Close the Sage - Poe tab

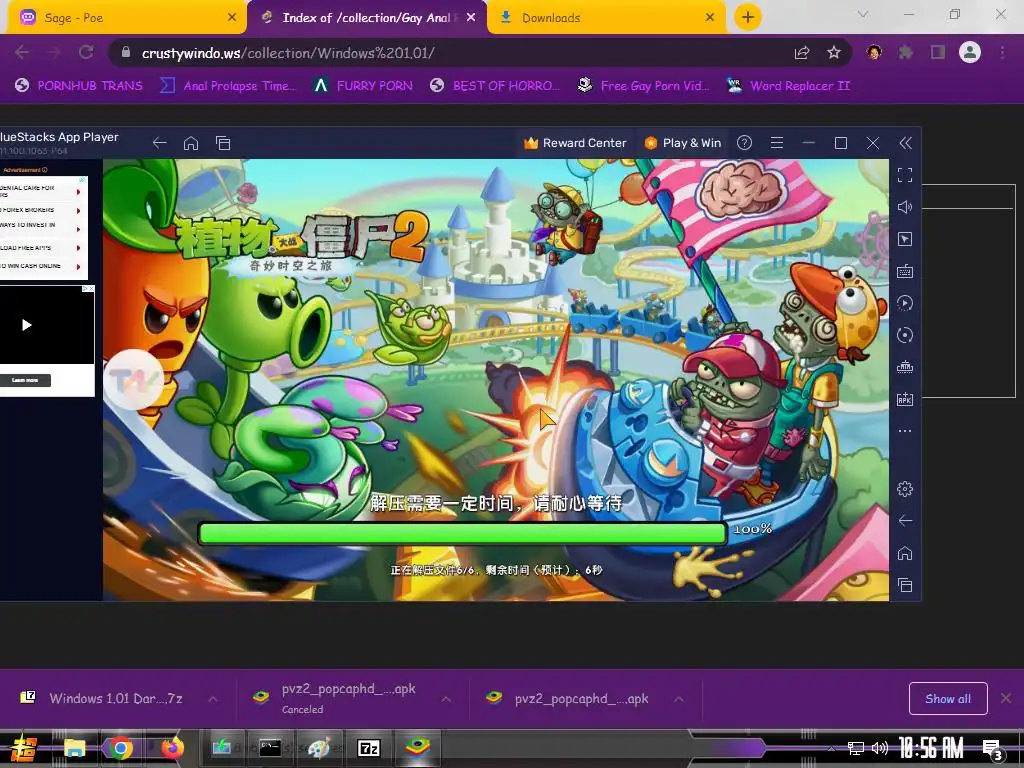coord(232,18)
